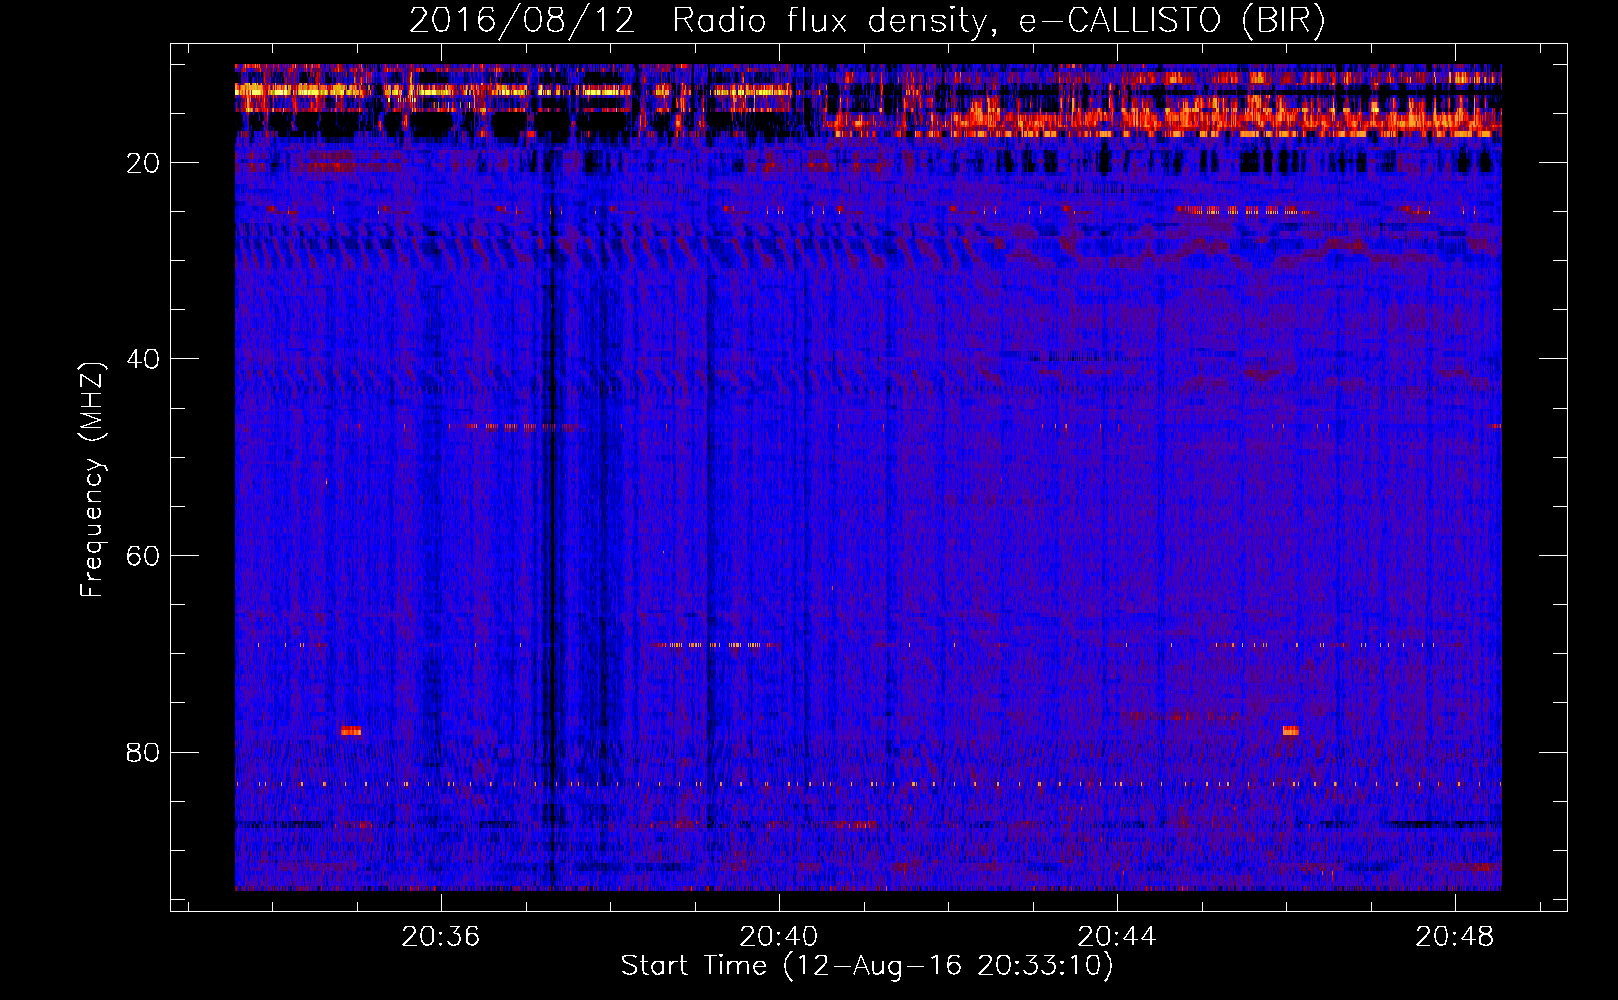
Task: Click the plot title "Radio flux density, e-CALLISTO (BIR)"
Action: [998, 21]
